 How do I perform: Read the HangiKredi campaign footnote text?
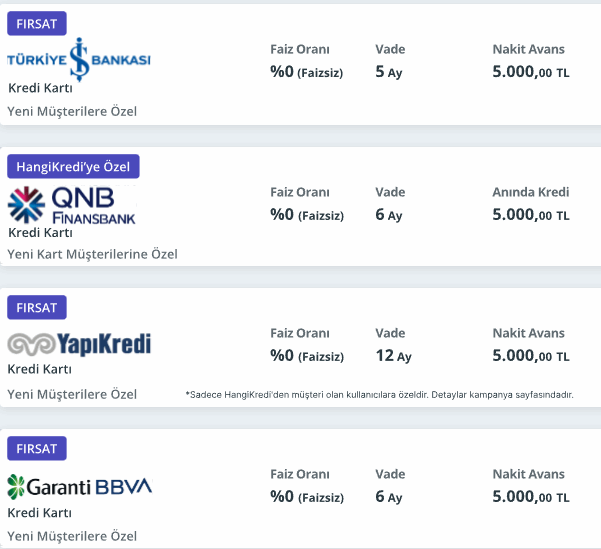(379, 394)
